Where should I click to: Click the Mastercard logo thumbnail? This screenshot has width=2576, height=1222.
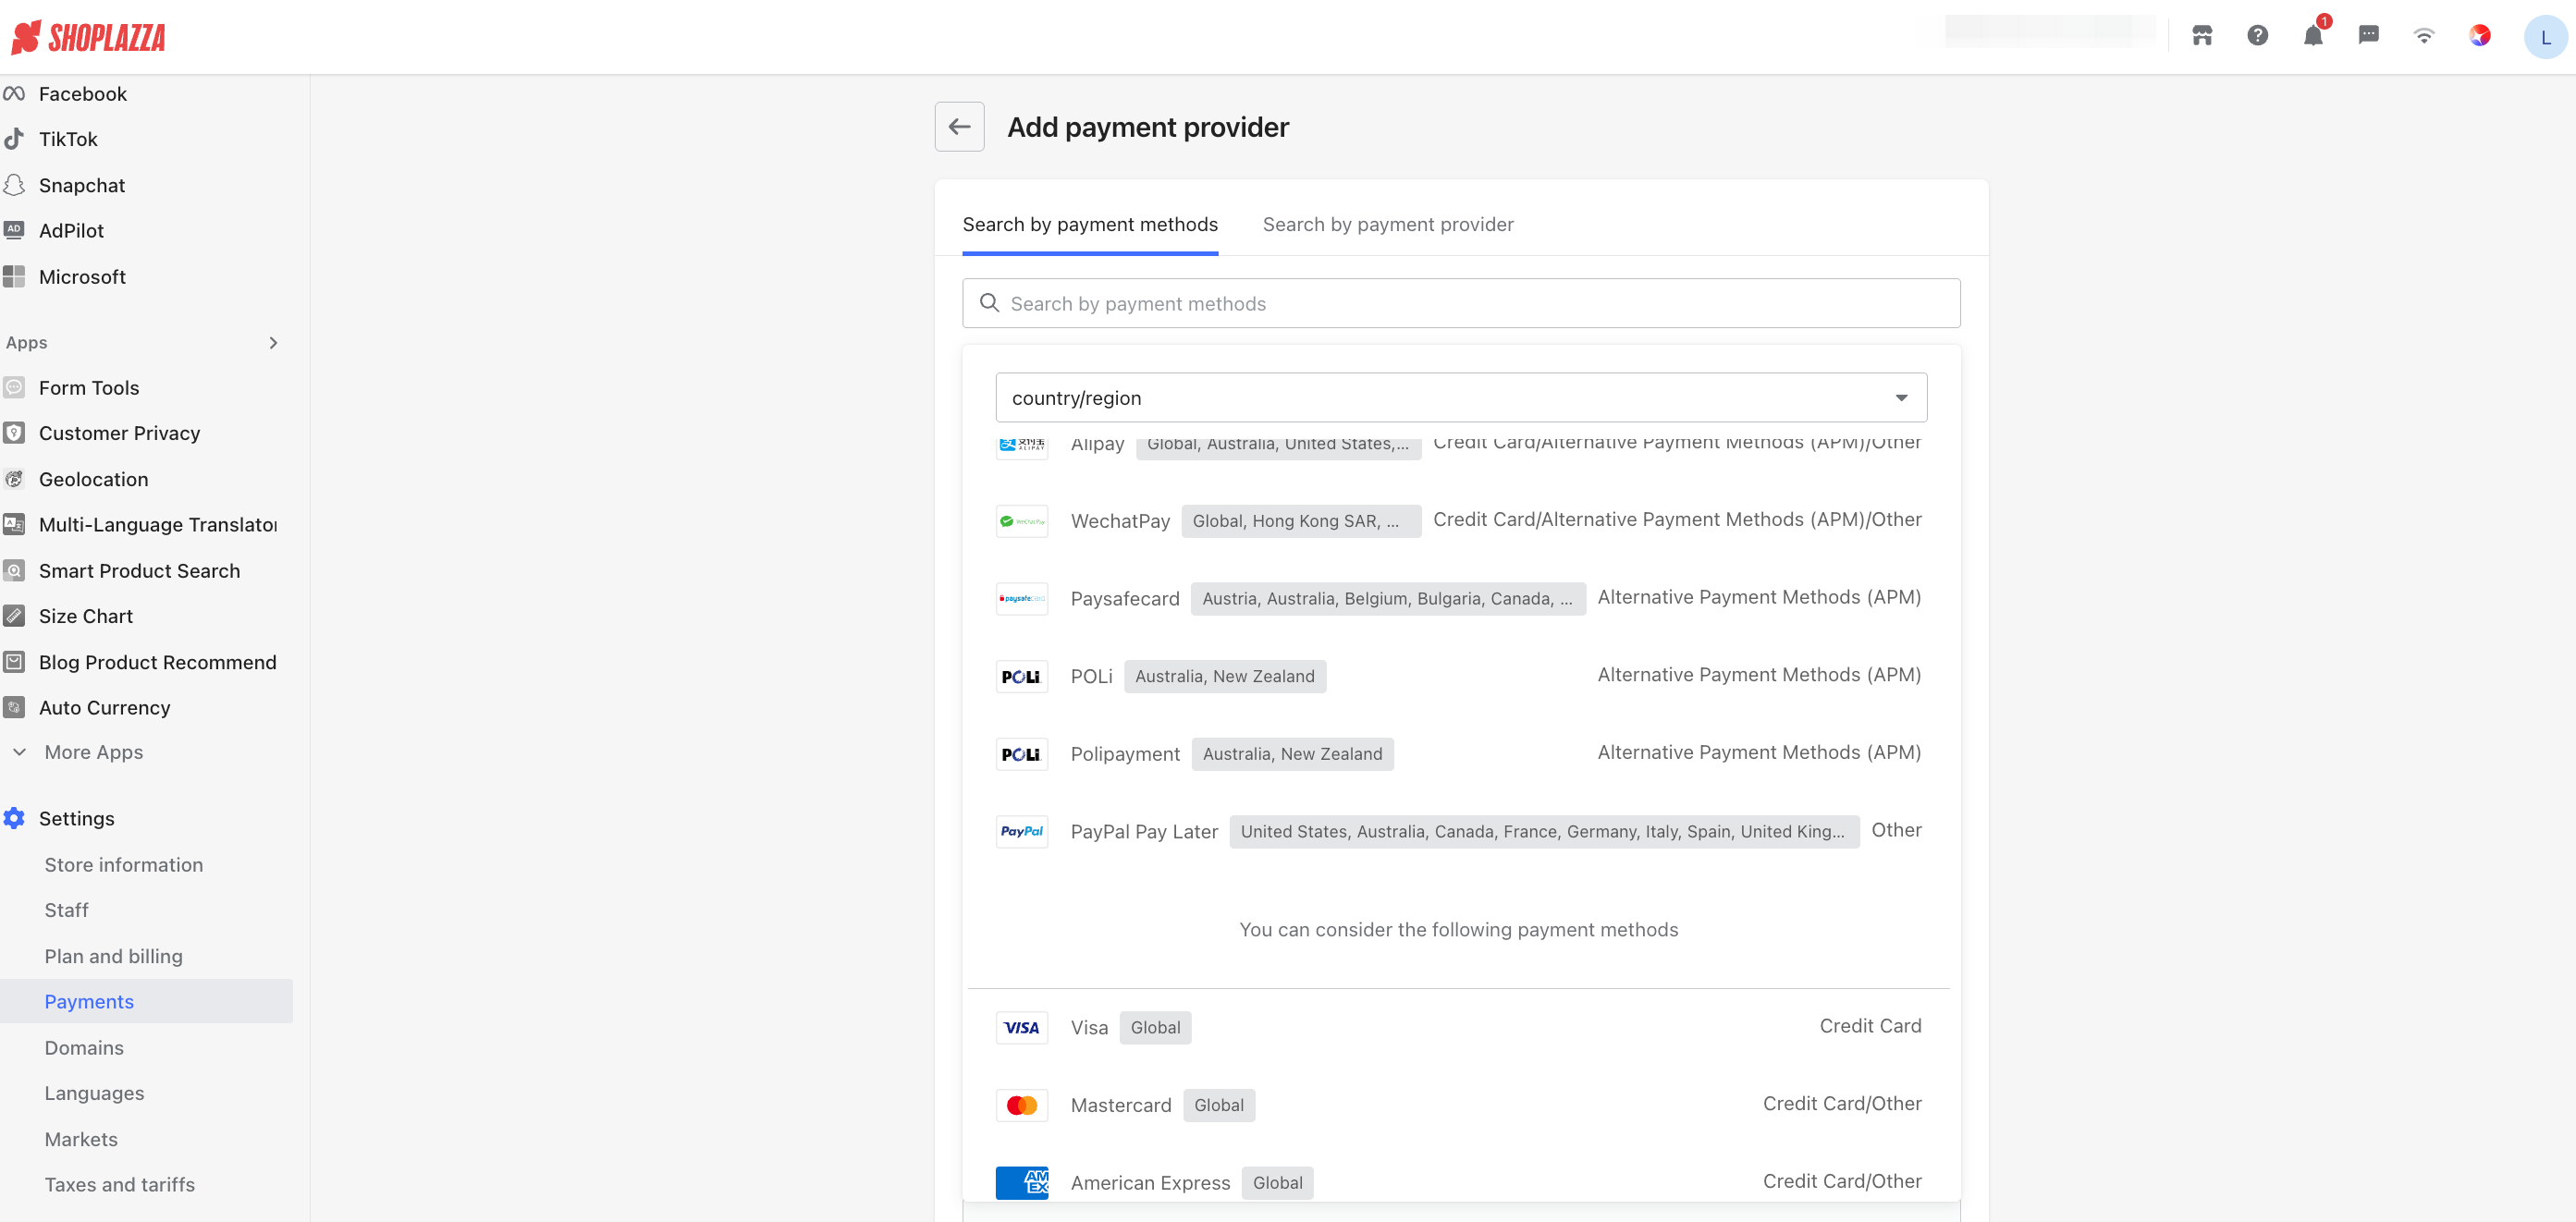1021,1105
